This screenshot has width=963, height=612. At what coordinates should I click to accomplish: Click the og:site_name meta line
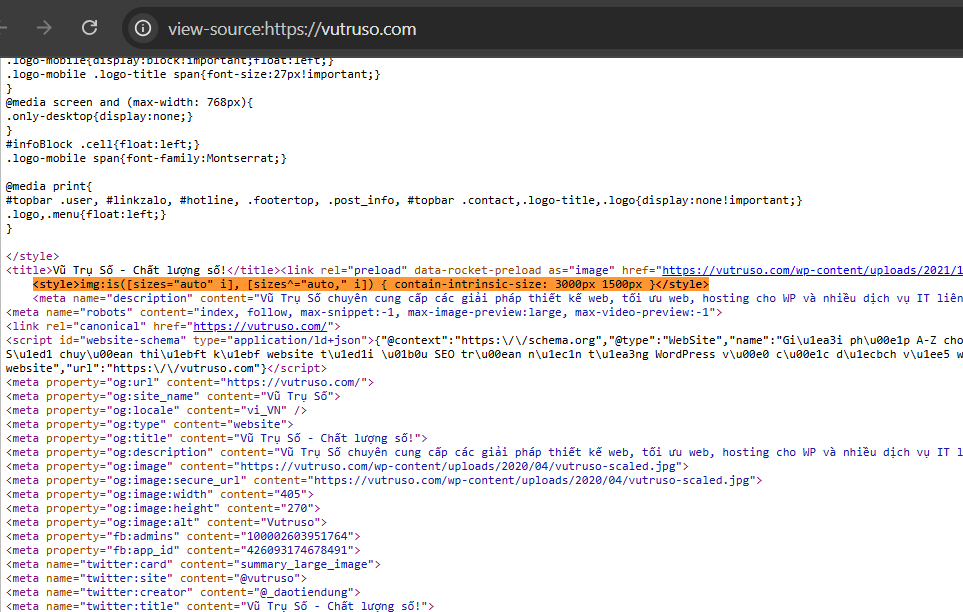pyautogui.click(x=173, y=396)
